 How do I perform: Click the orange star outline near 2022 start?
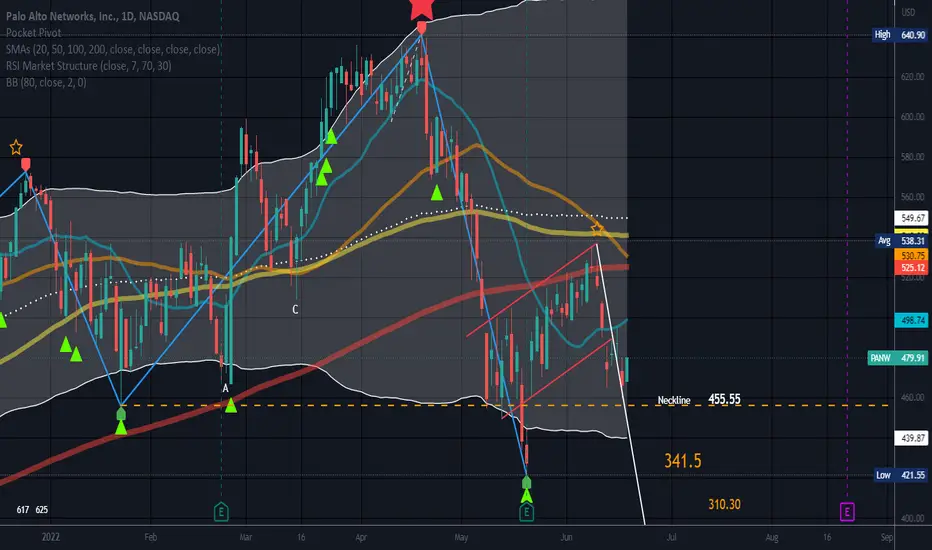[x=16, y=147]
